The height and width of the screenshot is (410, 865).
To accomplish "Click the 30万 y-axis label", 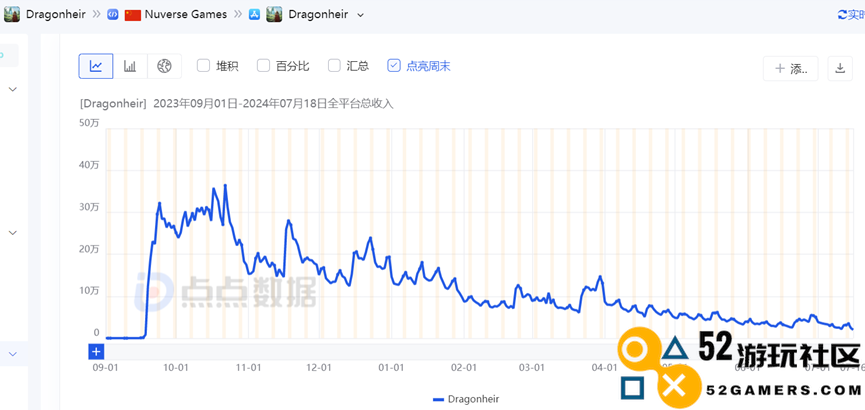I will pyautogui.click(x=89, y=208).
